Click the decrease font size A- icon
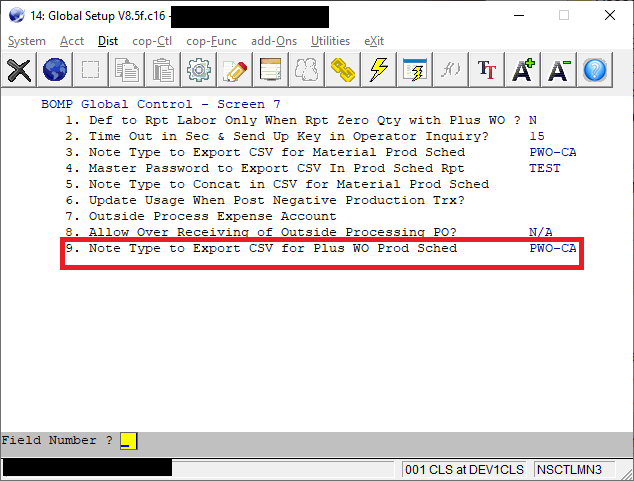 coord(559,69)
